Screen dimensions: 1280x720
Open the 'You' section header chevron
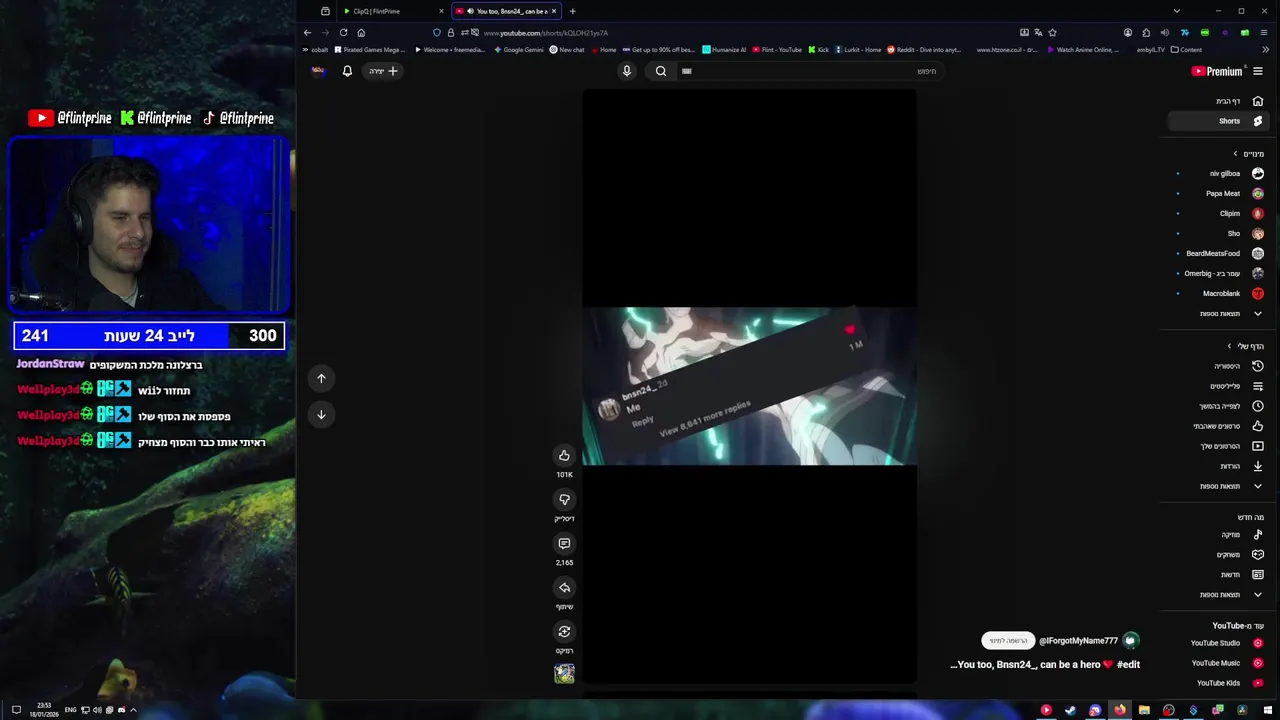point(1230,346)
